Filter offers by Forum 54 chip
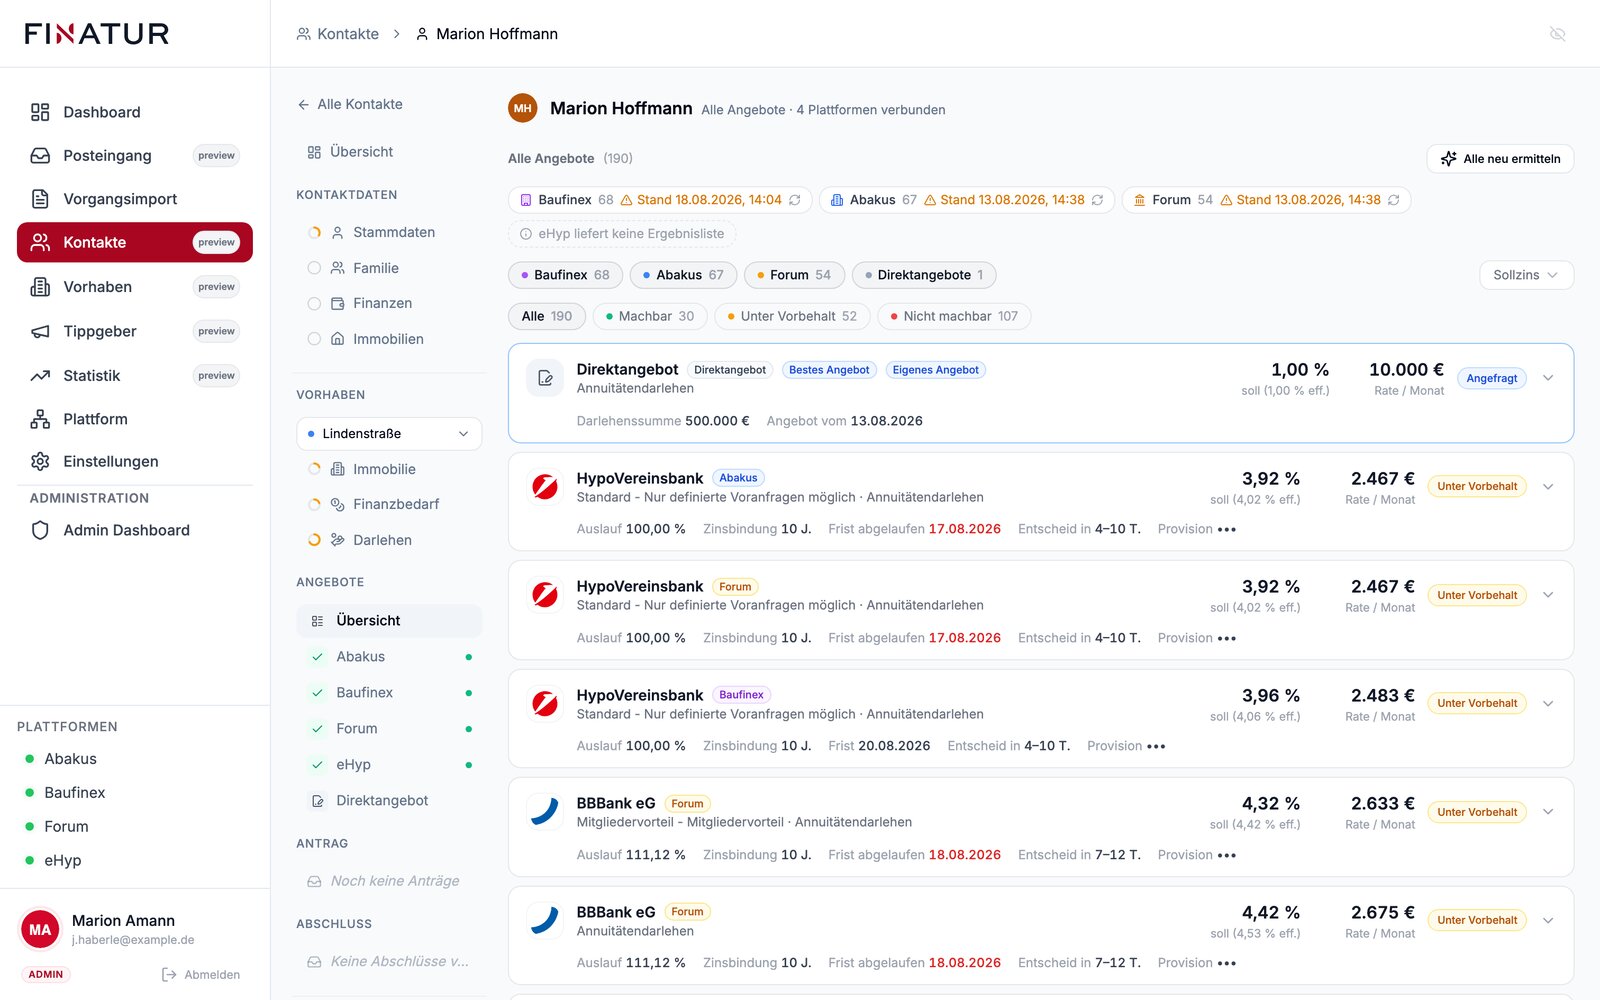Screen dimensions: 1600x1000 pyautogui.click(x=794, y=275)
